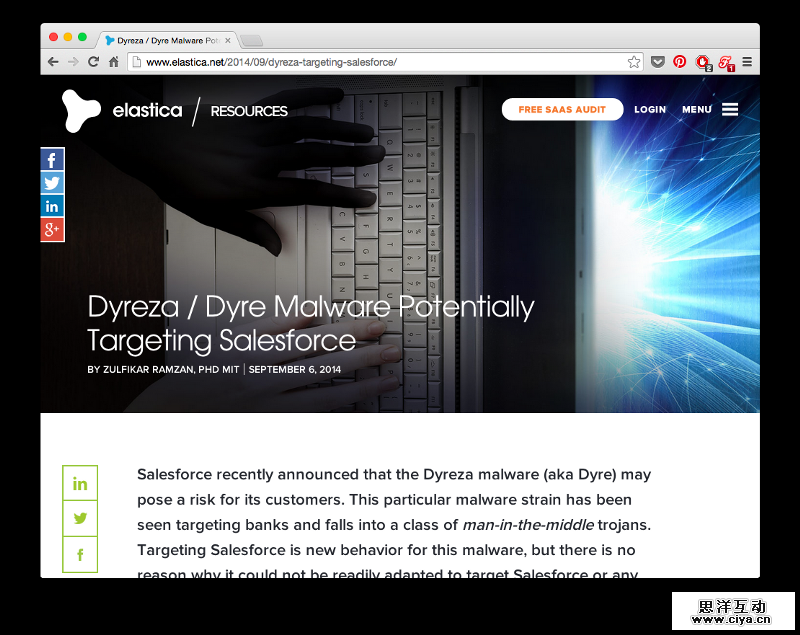Click the blue LinkedIn sidebar share icon
The width and height of the screenshot is (800, 635).
click(x=52, y=206)
